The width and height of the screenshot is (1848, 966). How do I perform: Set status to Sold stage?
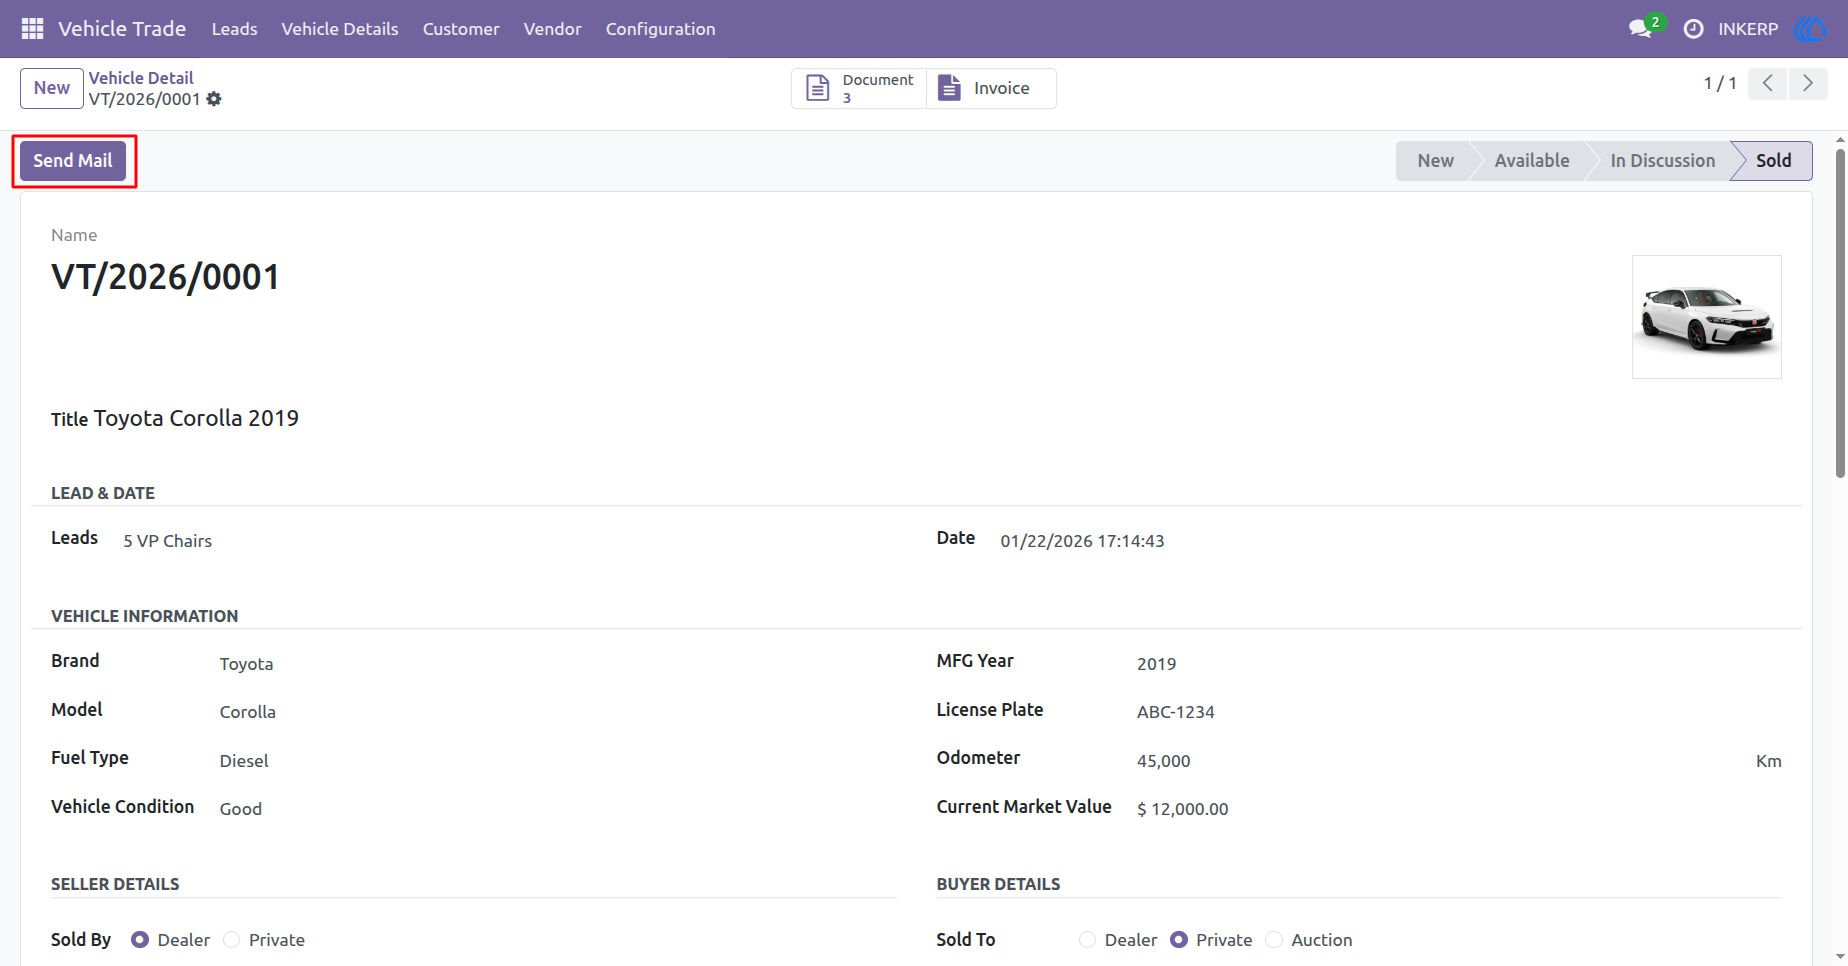tap(1773, 161)
